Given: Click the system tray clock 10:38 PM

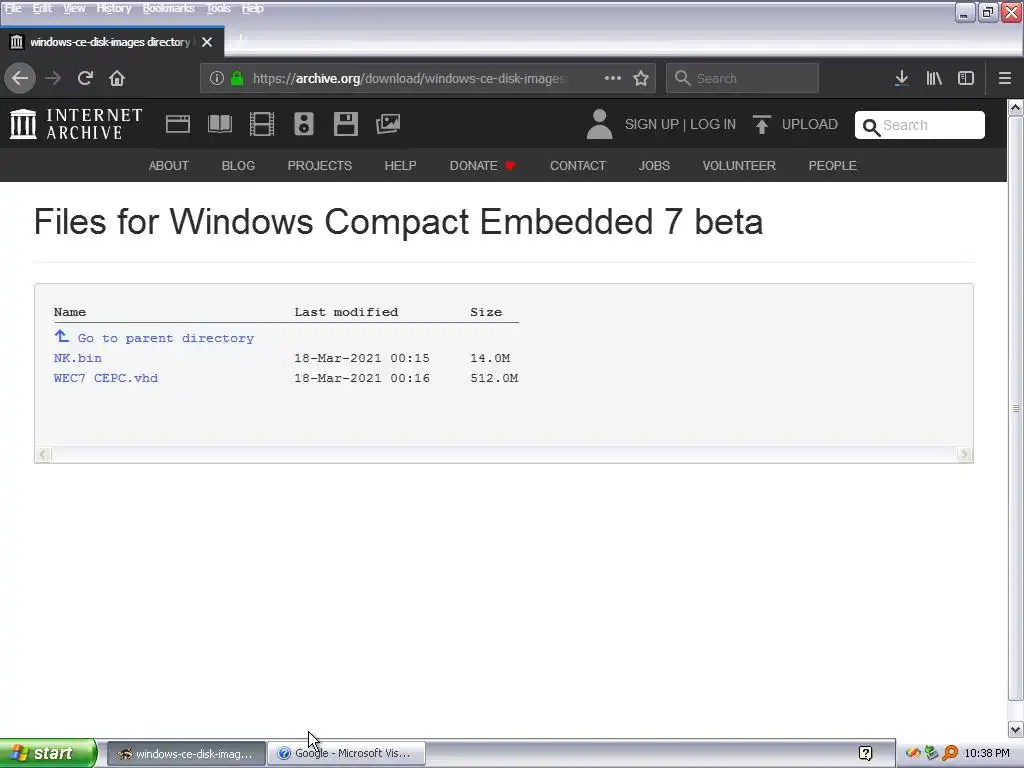Looking at the screenshot, I should [x=987, y=754].
